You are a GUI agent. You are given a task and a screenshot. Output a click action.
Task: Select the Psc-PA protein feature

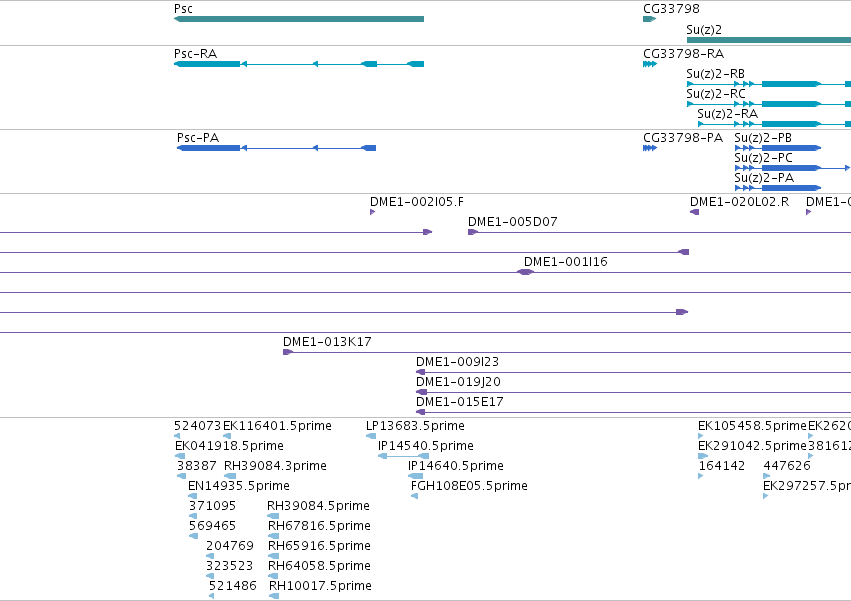276,148
